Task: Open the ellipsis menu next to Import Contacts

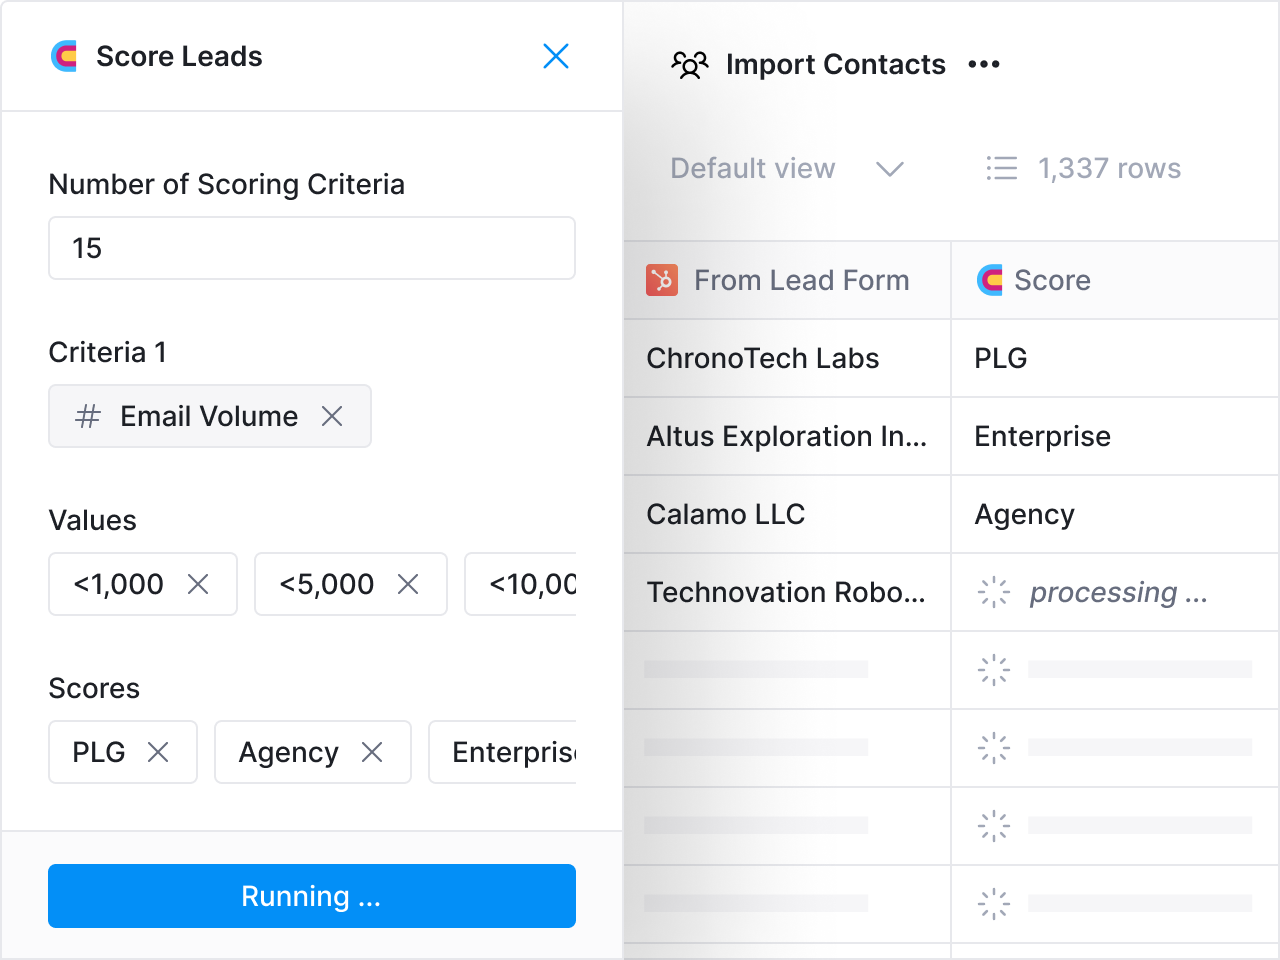Action: point(984,64)
